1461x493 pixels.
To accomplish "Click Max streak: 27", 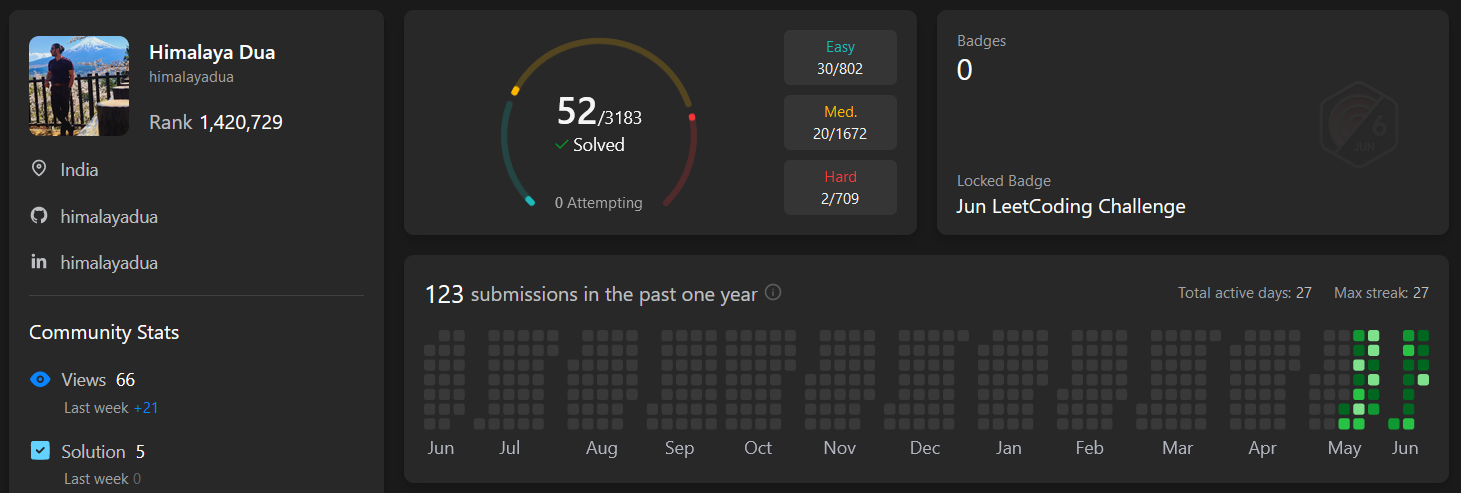I will point(1381,293).
